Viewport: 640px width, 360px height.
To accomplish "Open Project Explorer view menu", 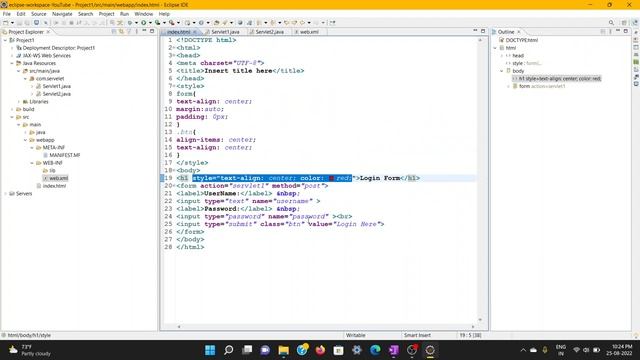I will pyautogui.click(x=137, y=31).
